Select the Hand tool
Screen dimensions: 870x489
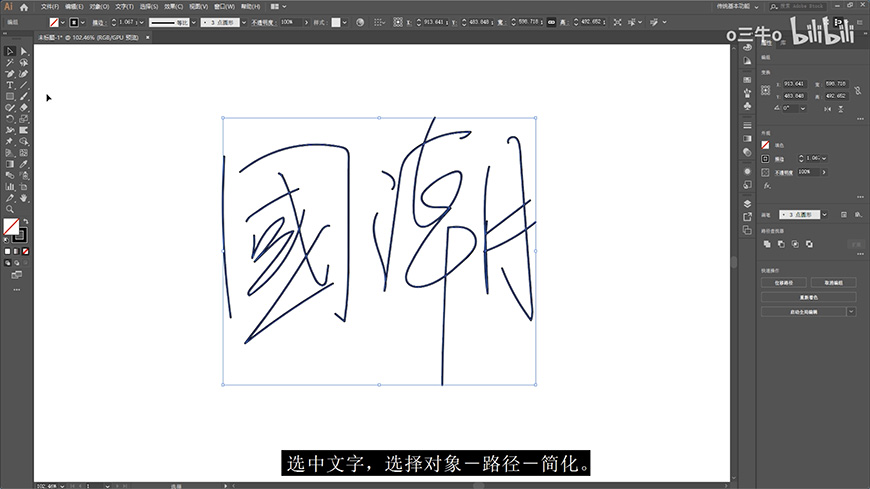click(23, 198)
